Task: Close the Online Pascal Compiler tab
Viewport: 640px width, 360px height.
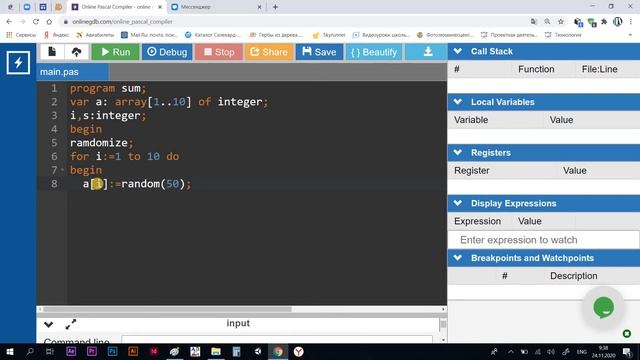Action: [x=160, y=7]
